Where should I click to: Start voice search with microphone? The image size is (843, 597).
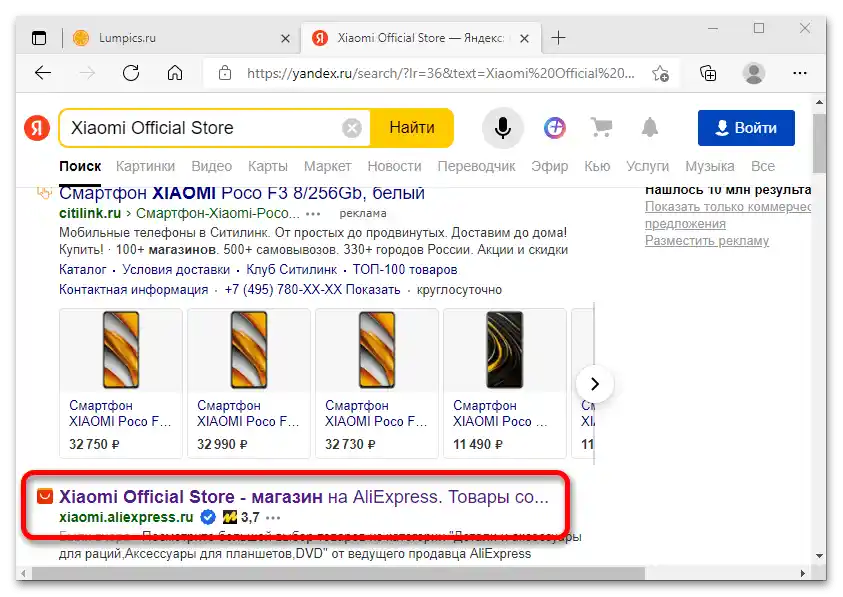click(x=503, y=128)
